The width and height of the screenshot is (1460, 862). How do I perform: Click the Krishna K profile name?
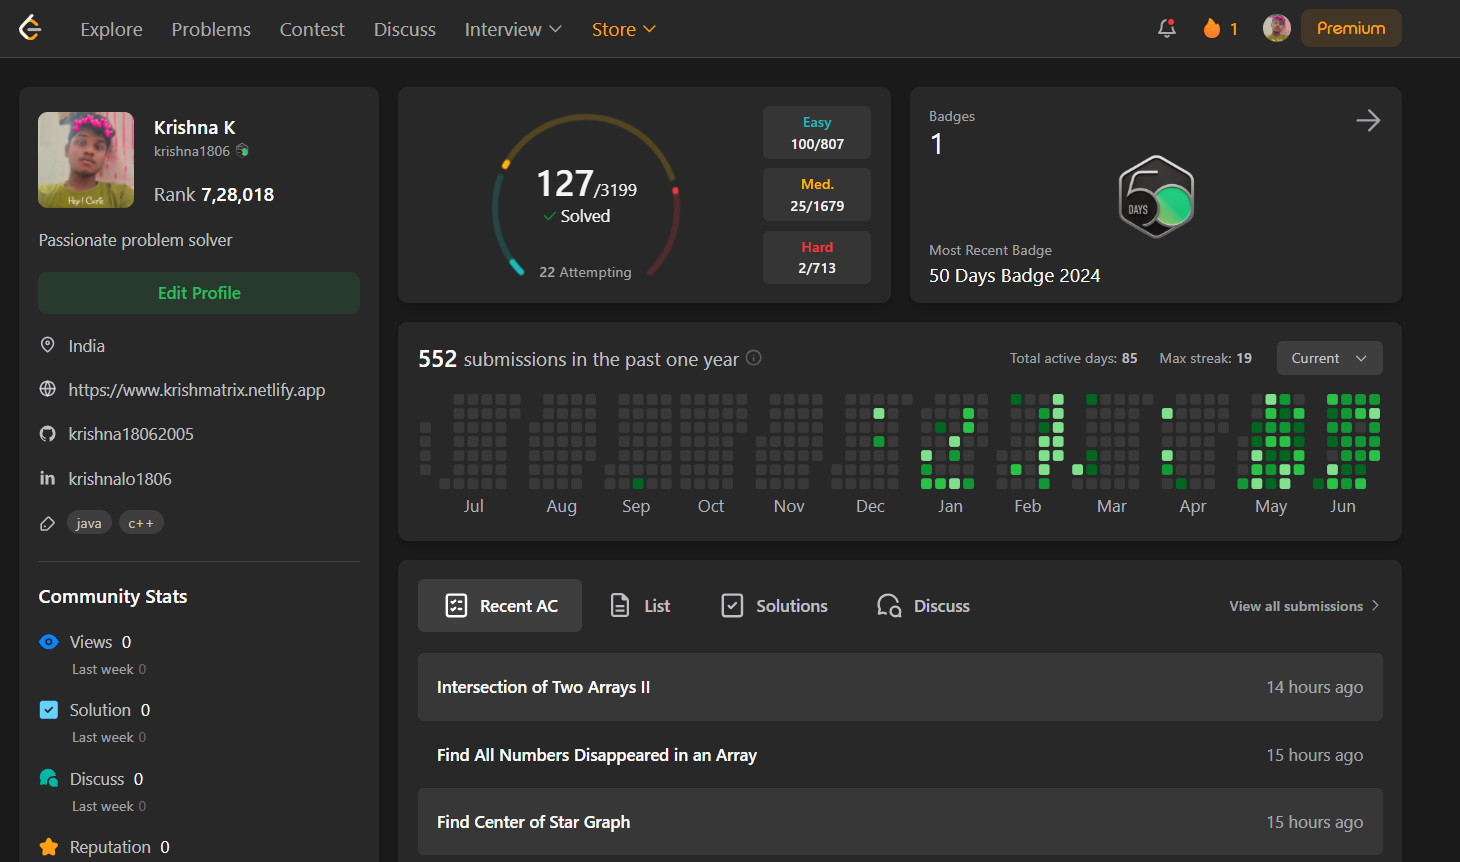click(195, 127)
